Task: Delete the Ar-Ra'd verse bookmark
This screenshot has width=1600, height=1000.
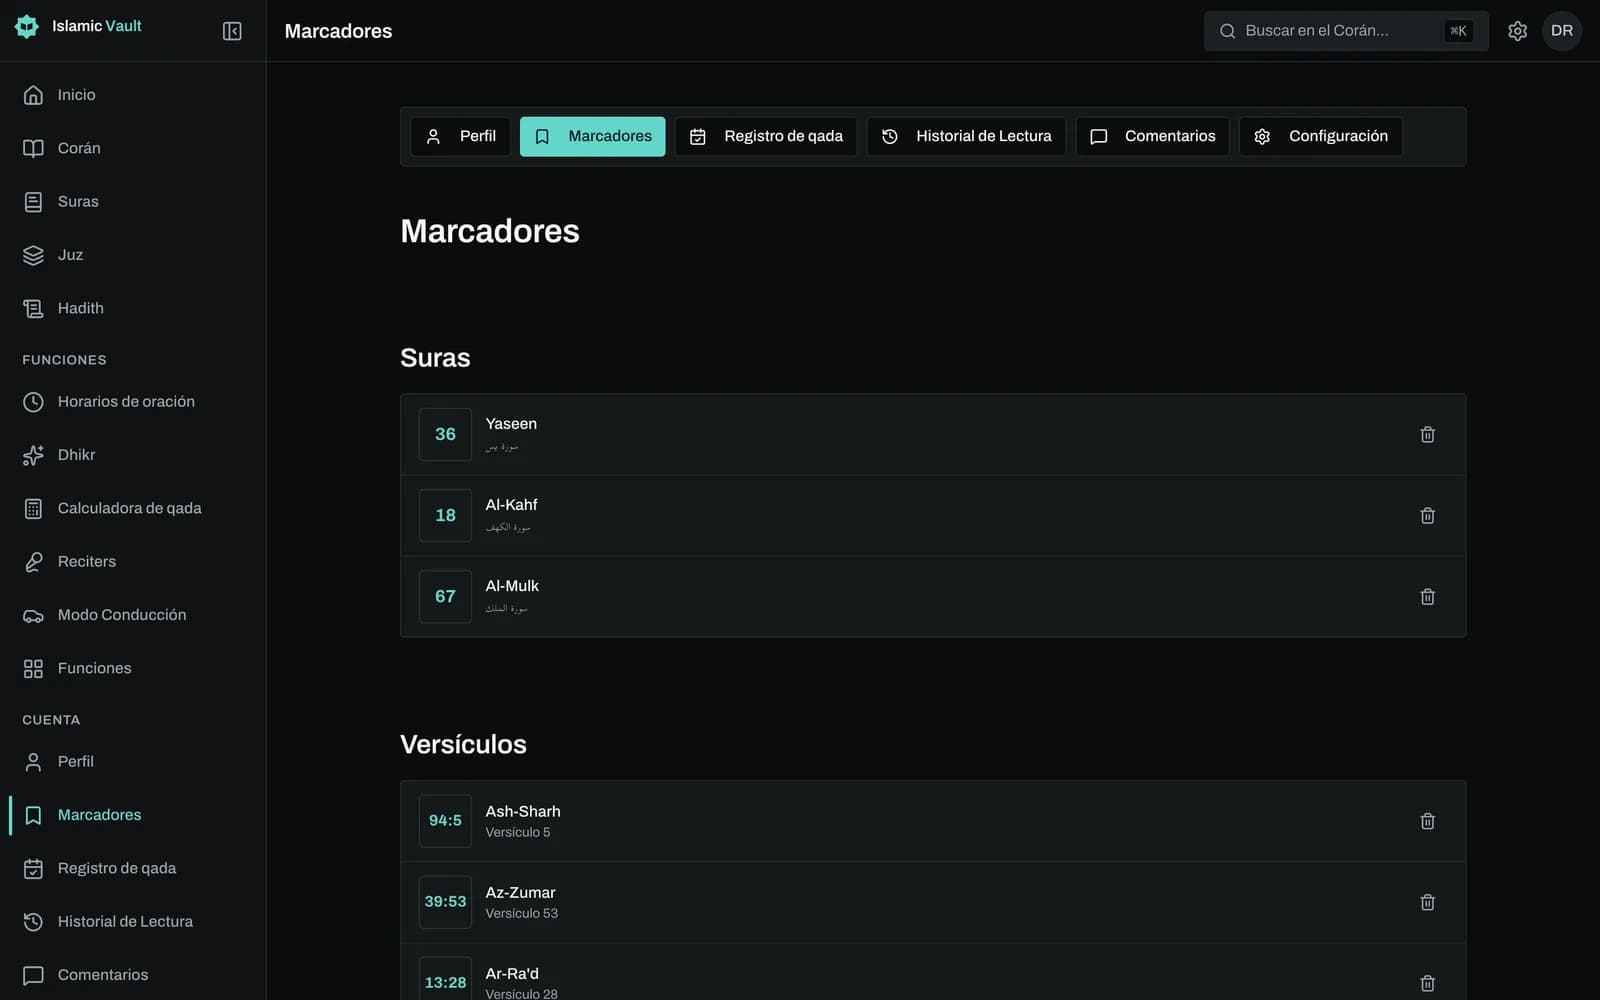Action: (1427, 983)
